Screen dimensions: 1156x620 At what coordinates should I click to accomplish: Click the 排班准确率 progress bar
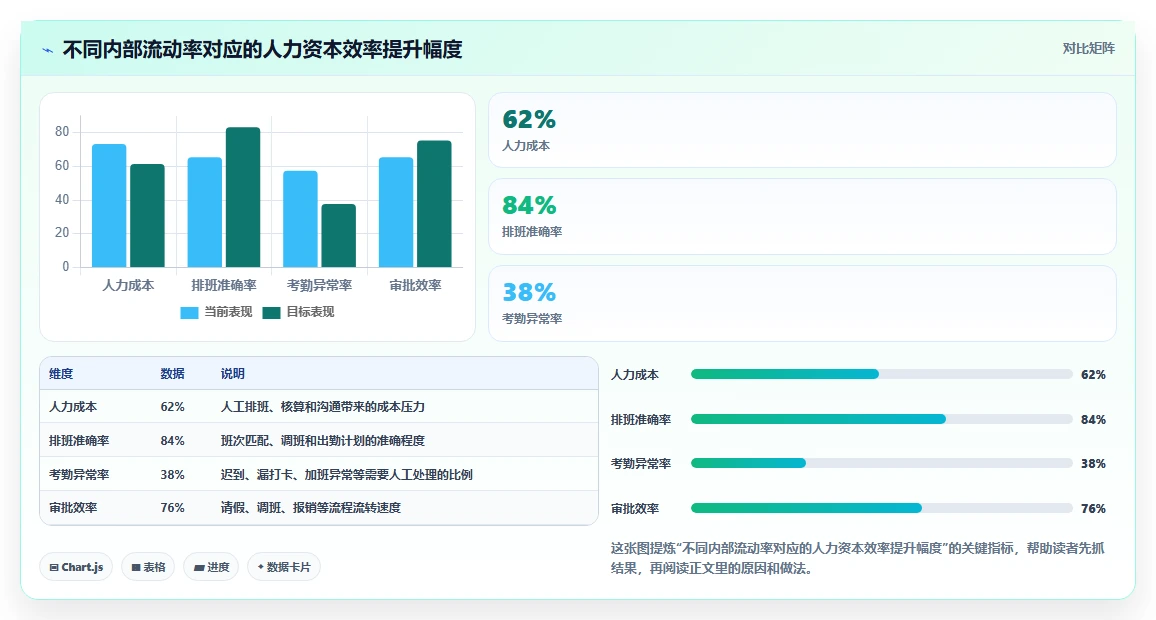pyautogui.click(x=881, y=419)
